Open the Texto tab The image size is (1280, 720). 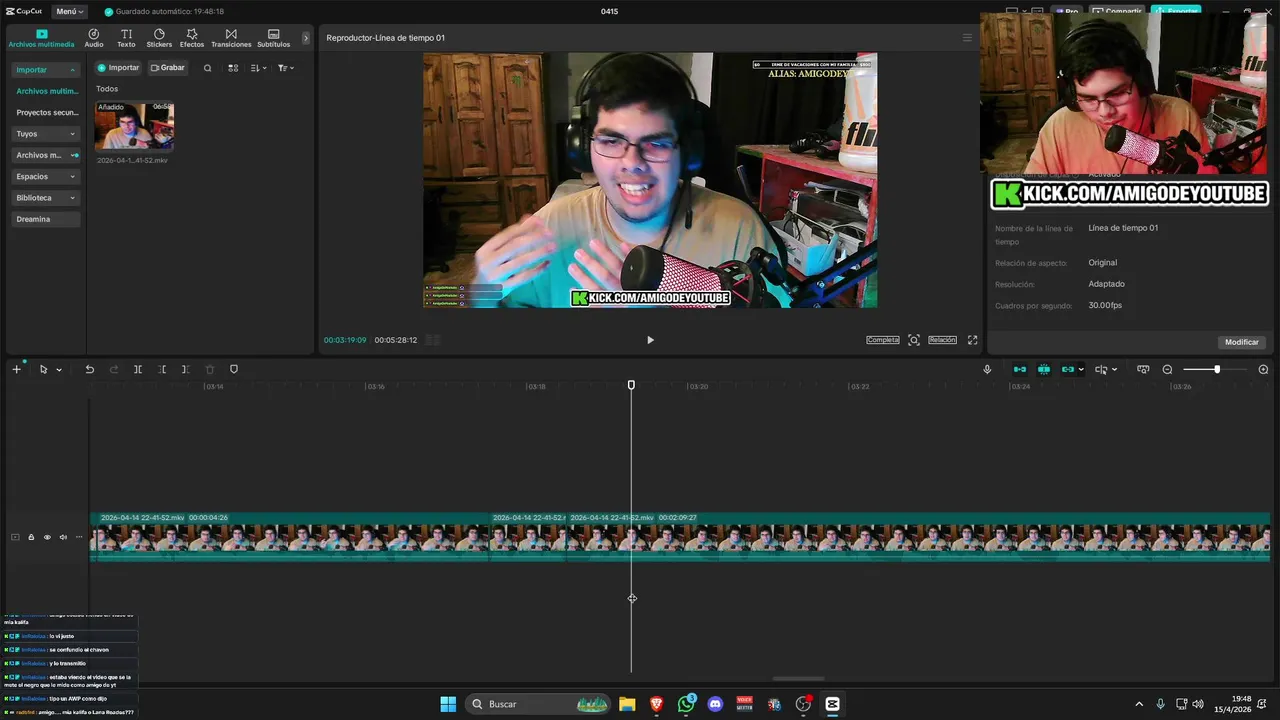click(x=126, y=38)
